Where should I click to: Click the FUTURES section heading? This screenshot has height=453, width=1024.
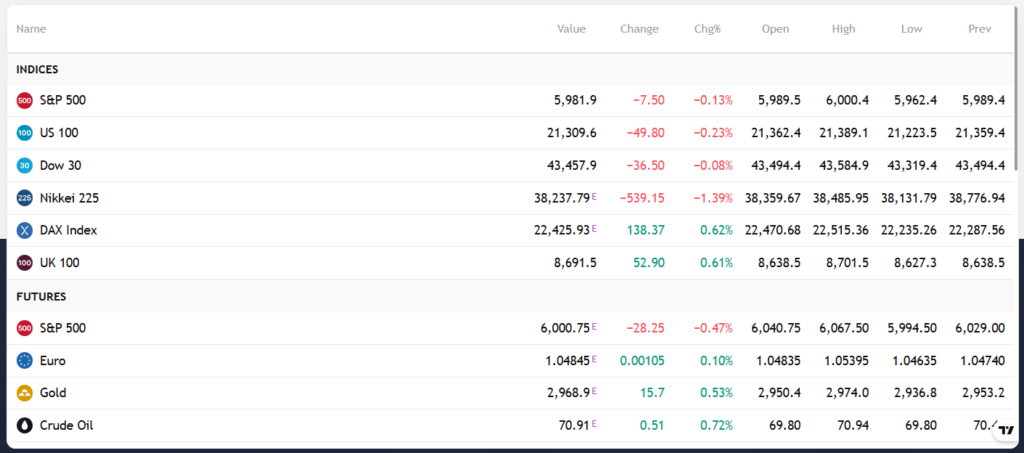point(41,296)
